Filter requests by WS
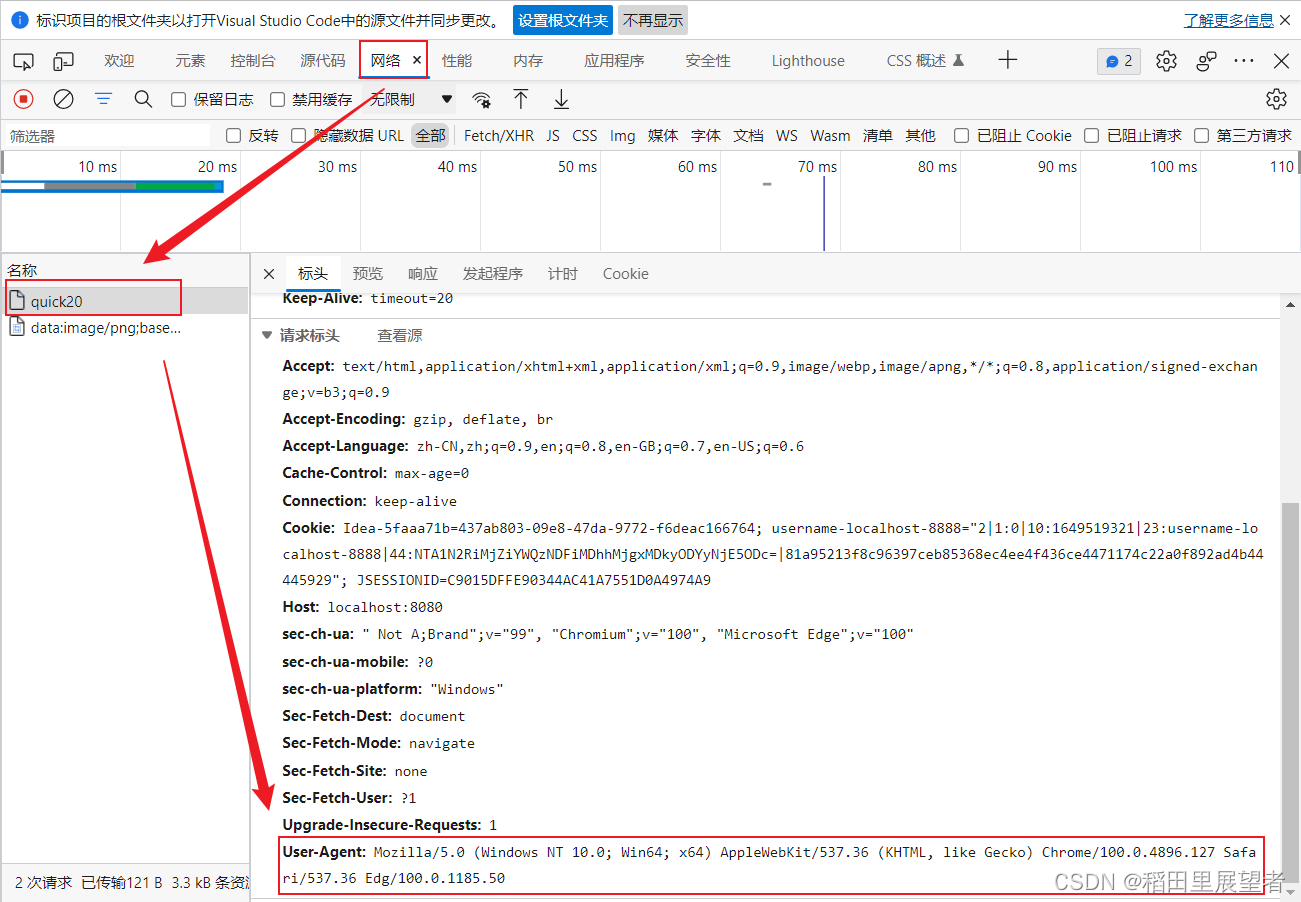The height and width of the screenshot is (902, 1301). coord(787,136)
